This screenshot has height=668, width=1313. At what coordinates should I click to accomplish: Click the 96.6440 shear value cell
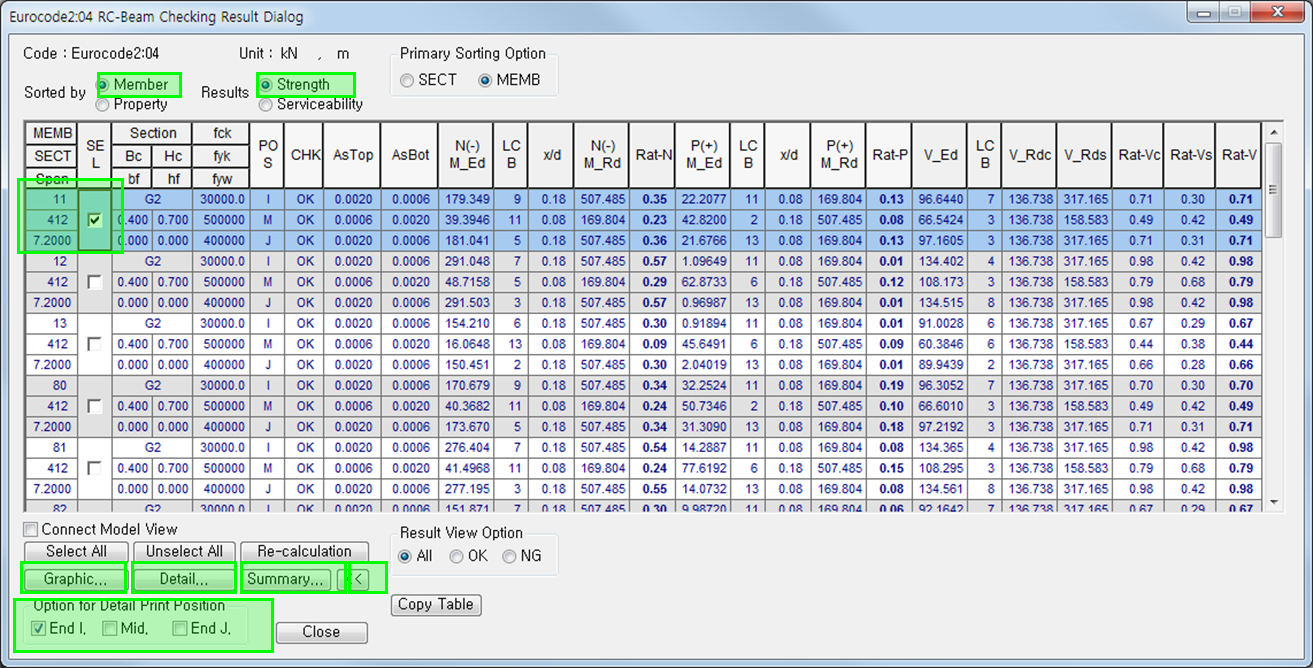pyautogui.click(x=941, y=199)
